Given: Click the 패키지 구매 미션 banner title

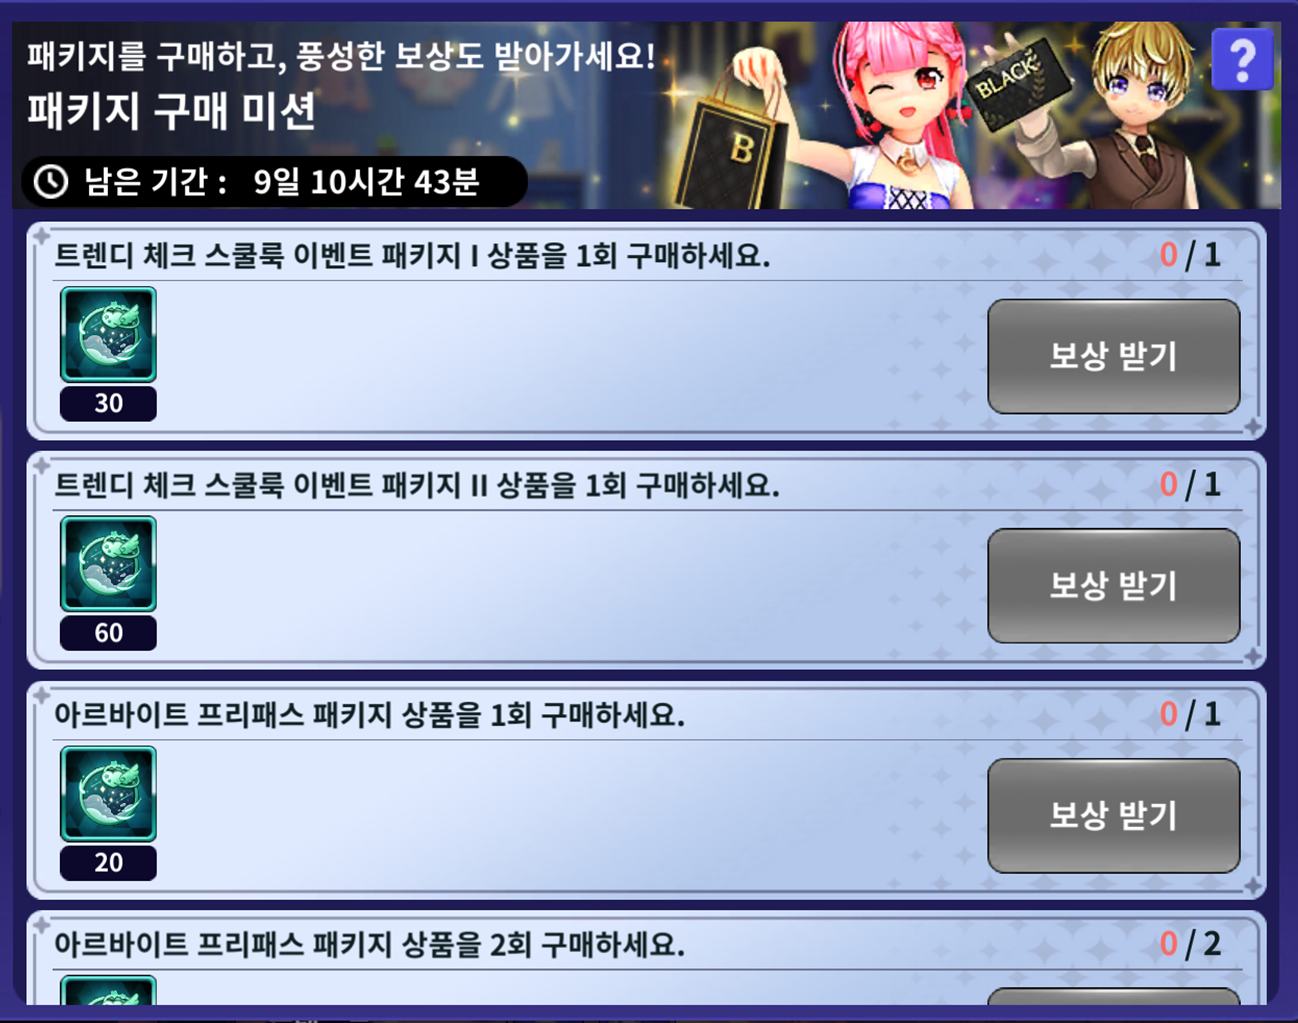Looking at the screenshot, I should coord(171,110).
